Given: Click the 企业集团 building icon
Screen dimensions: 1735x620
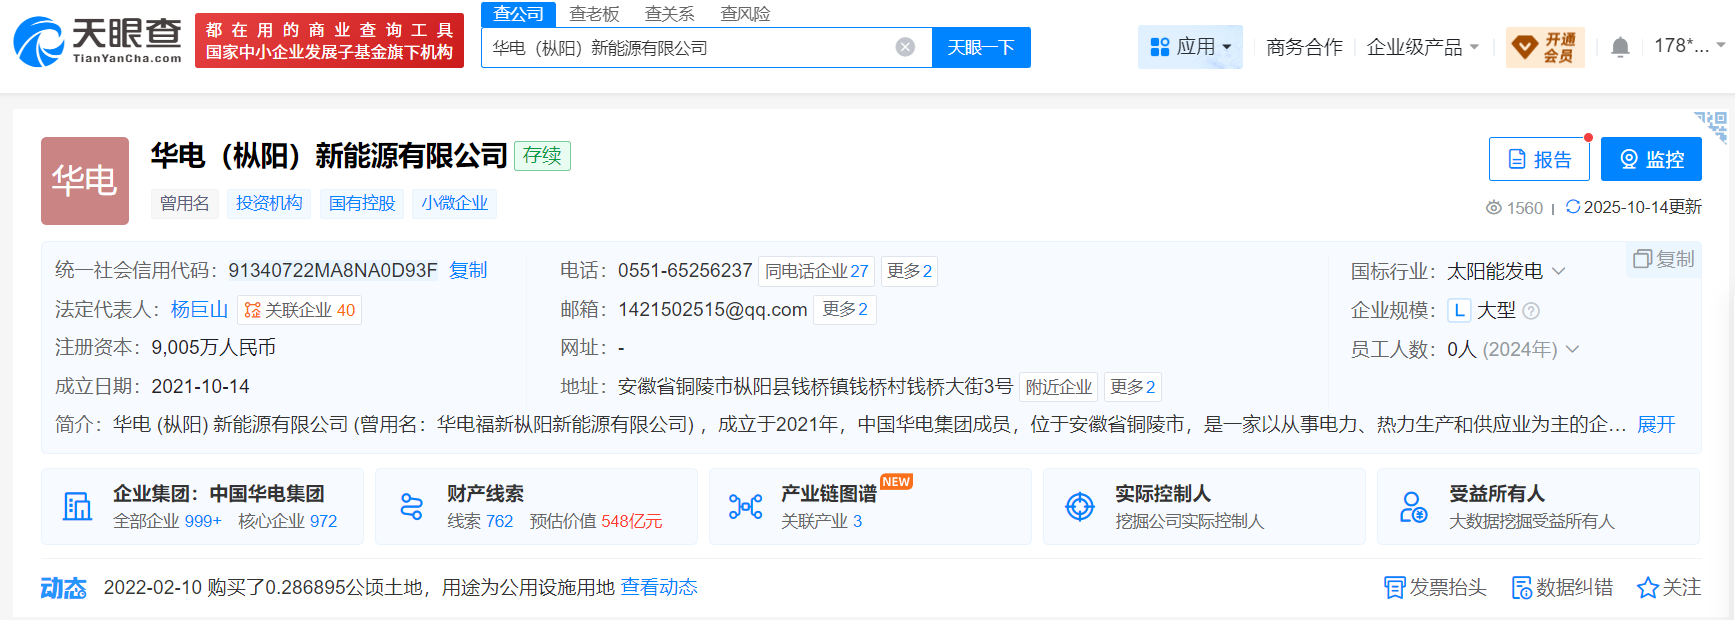Looking at the screenshot, I should click(x=77, y=507).
